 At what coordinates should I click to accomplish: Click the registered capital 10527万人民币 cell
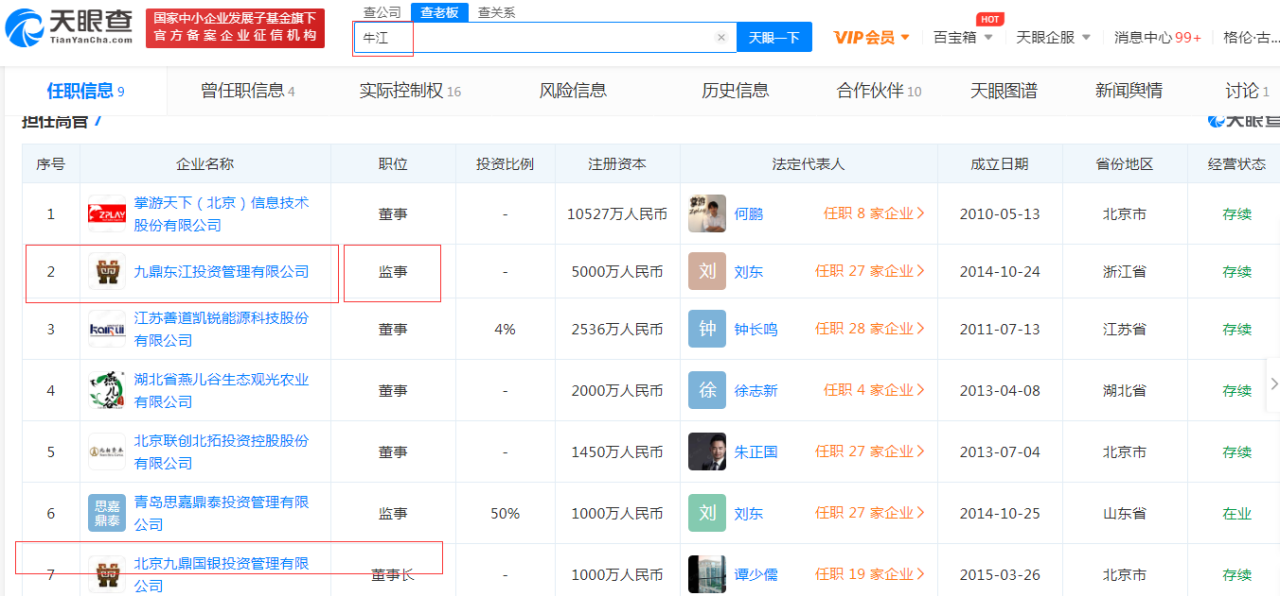tap(617, 213)
